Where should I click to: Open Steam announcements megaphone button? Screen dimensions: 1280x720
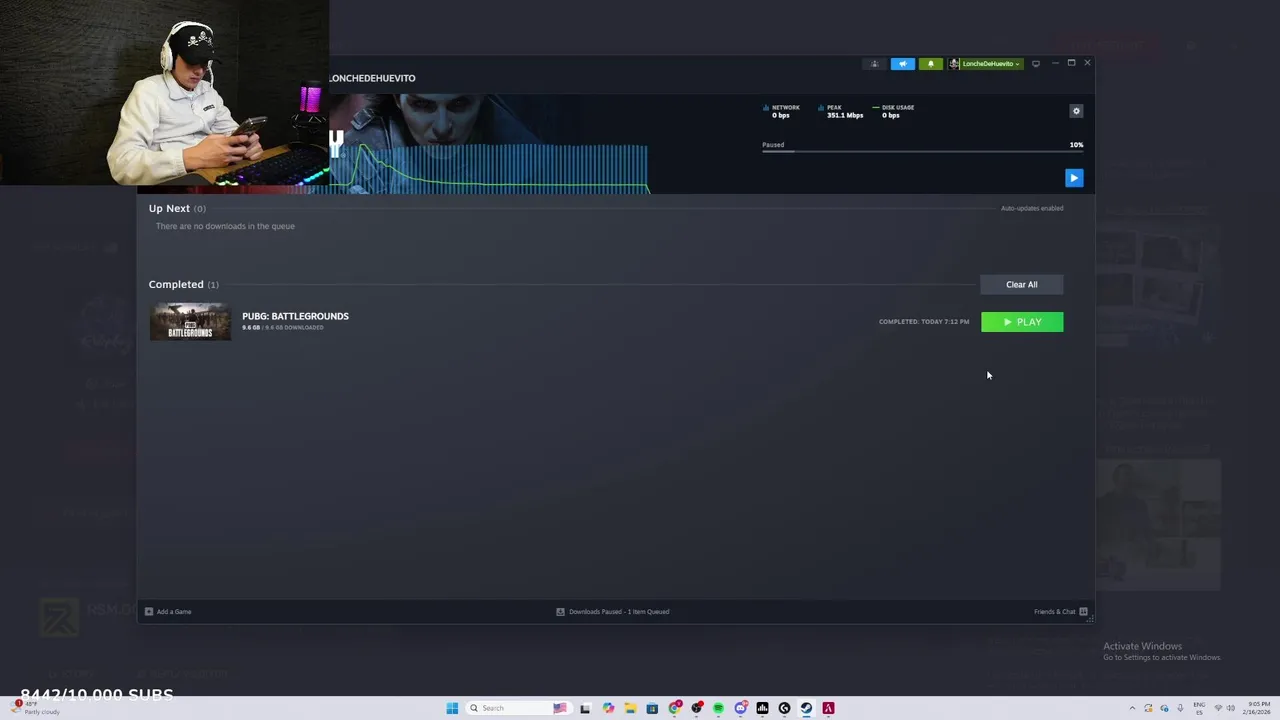(x=902, y=64)
